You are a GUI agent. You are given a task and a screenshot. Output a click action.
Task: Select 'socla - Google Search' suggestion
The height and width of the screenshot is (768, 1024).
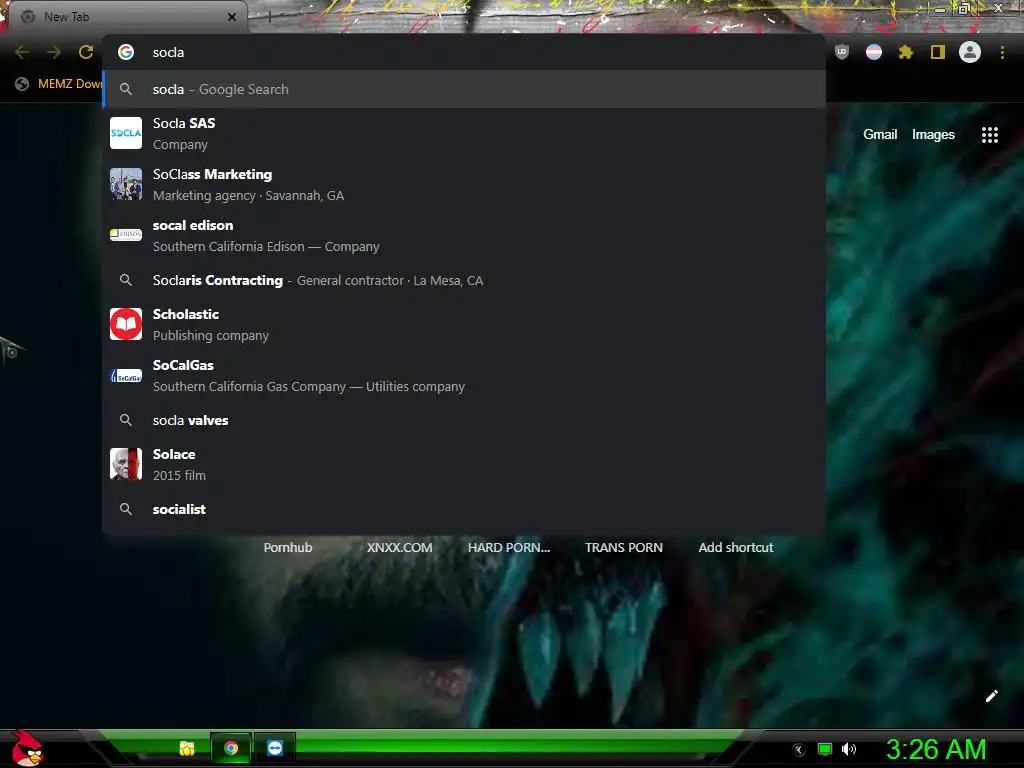464,89
